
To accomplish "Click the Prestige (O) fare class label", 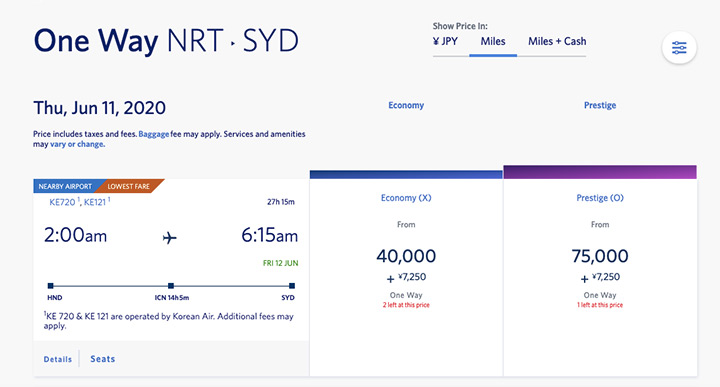I will (600, 198).
